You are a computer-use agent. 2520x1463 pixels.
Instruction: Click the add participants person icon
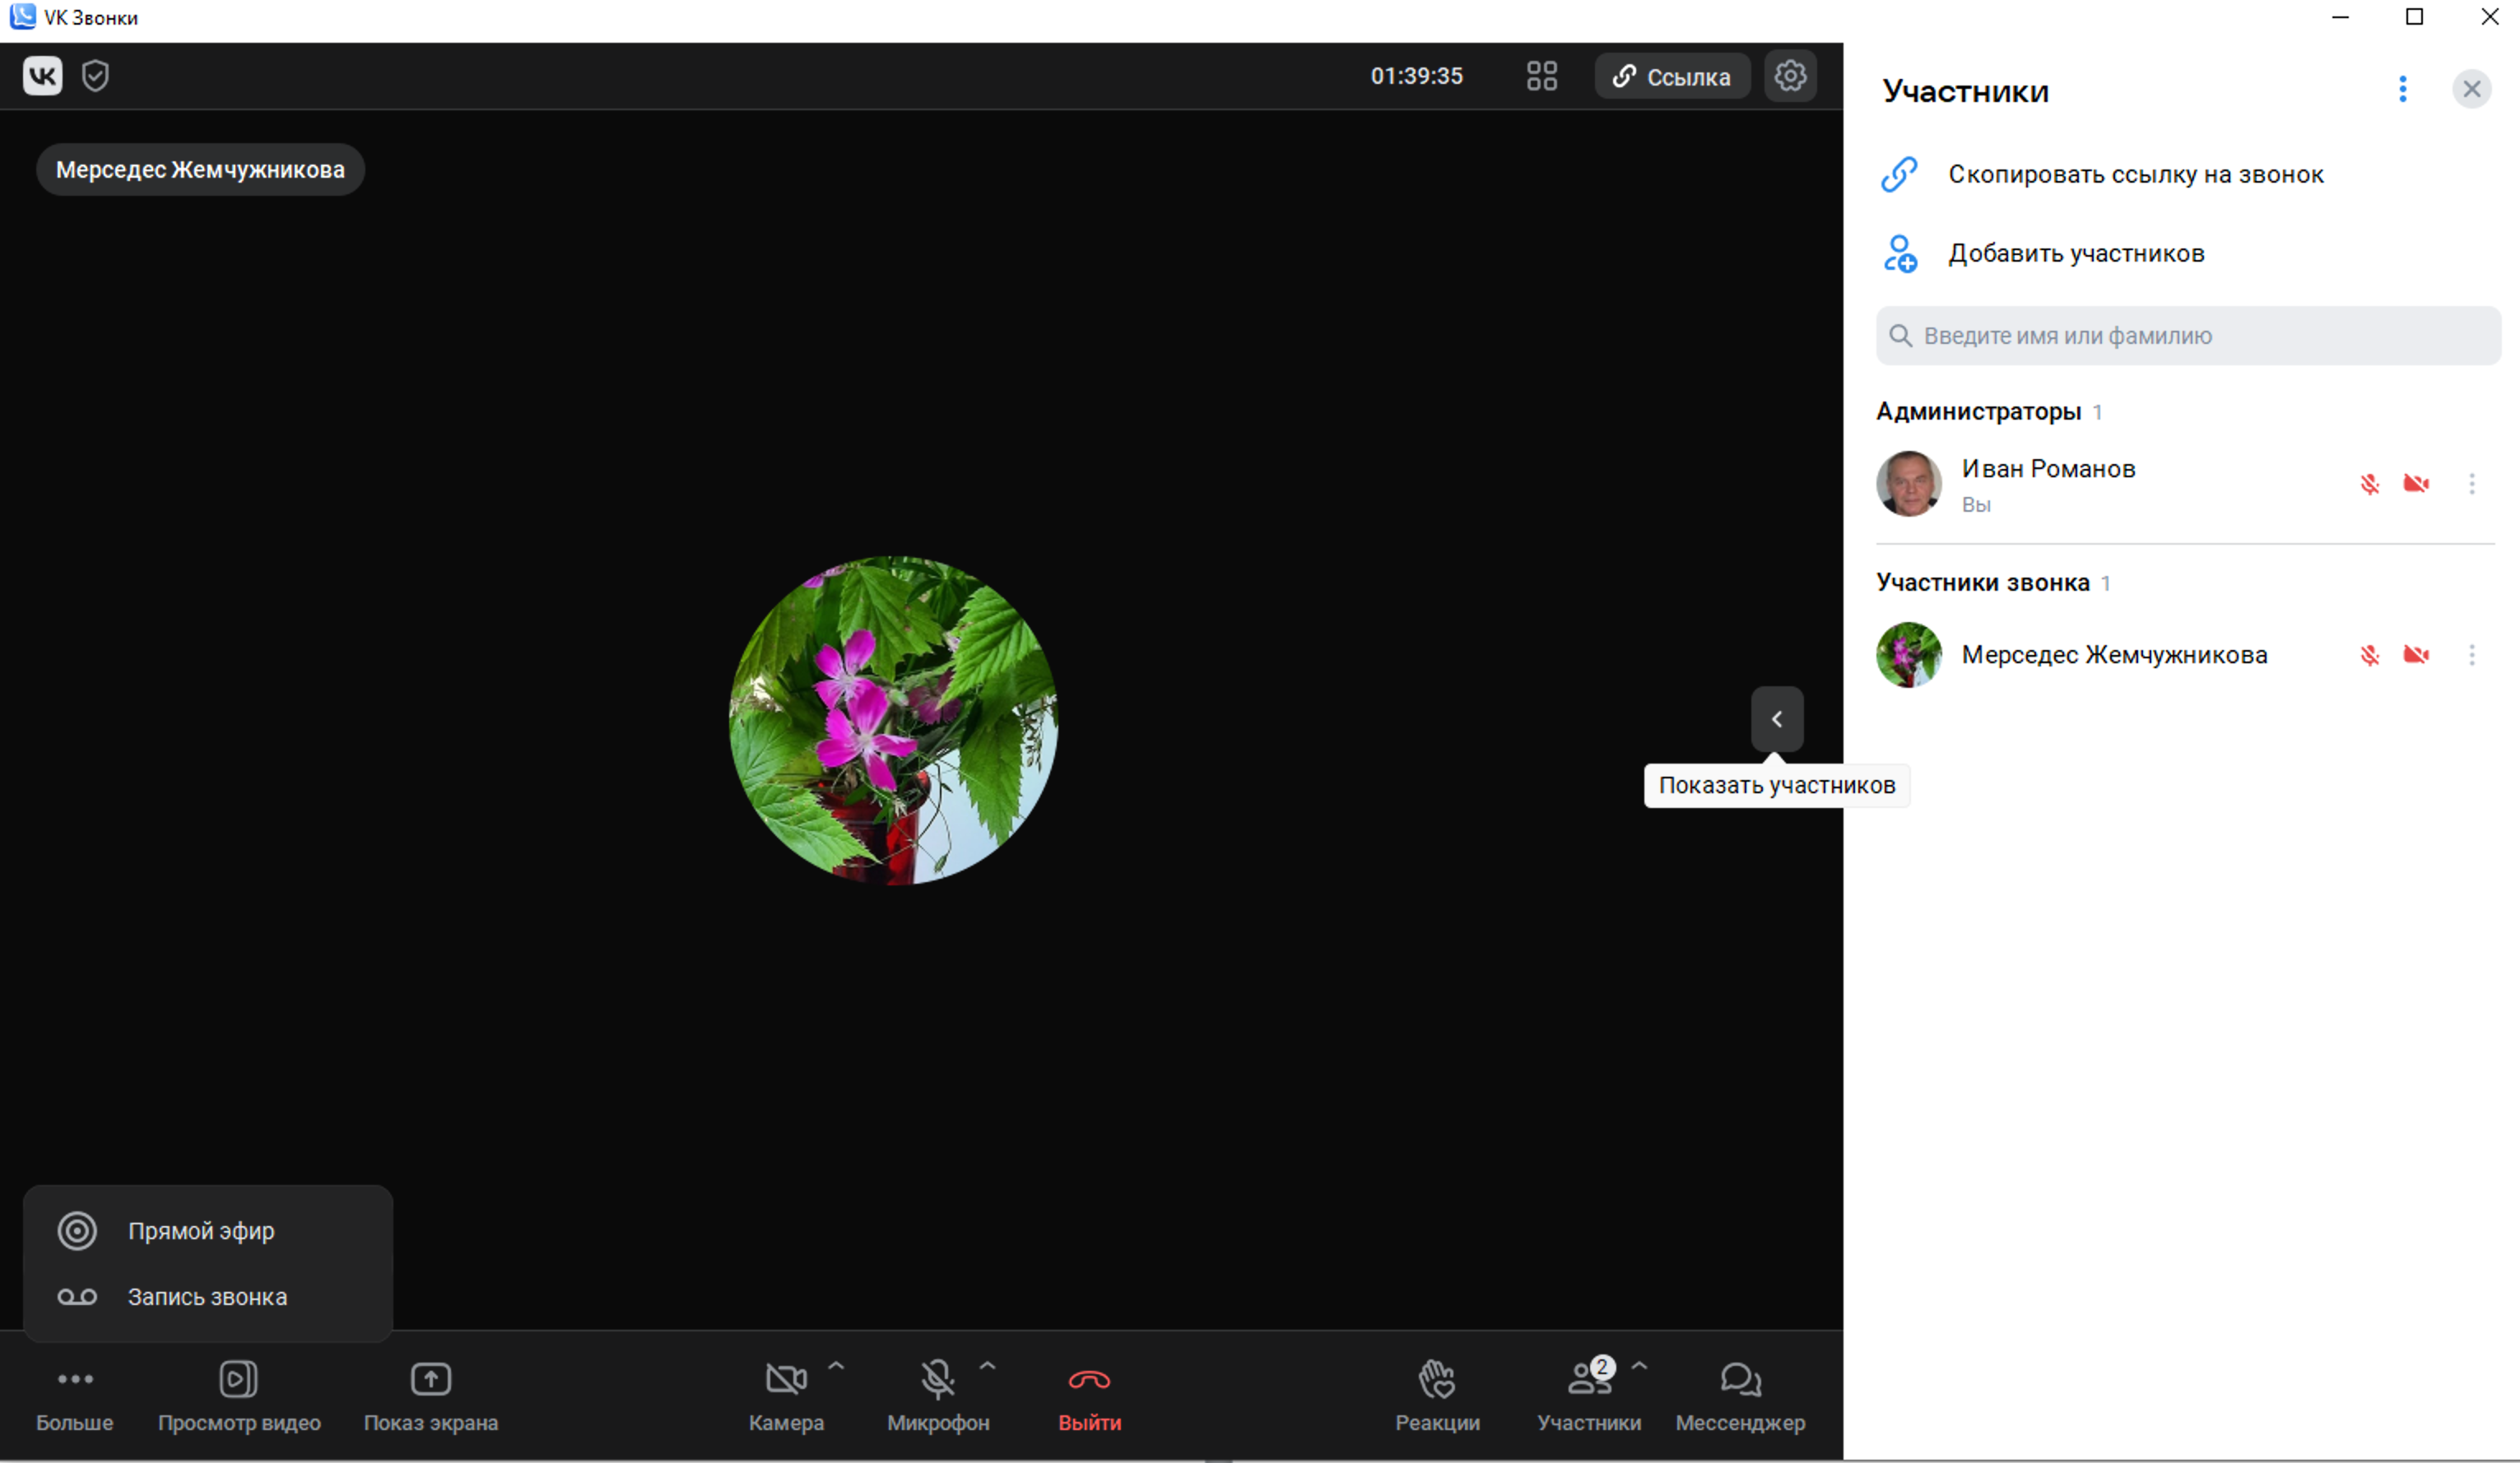tap(1899, 253)
